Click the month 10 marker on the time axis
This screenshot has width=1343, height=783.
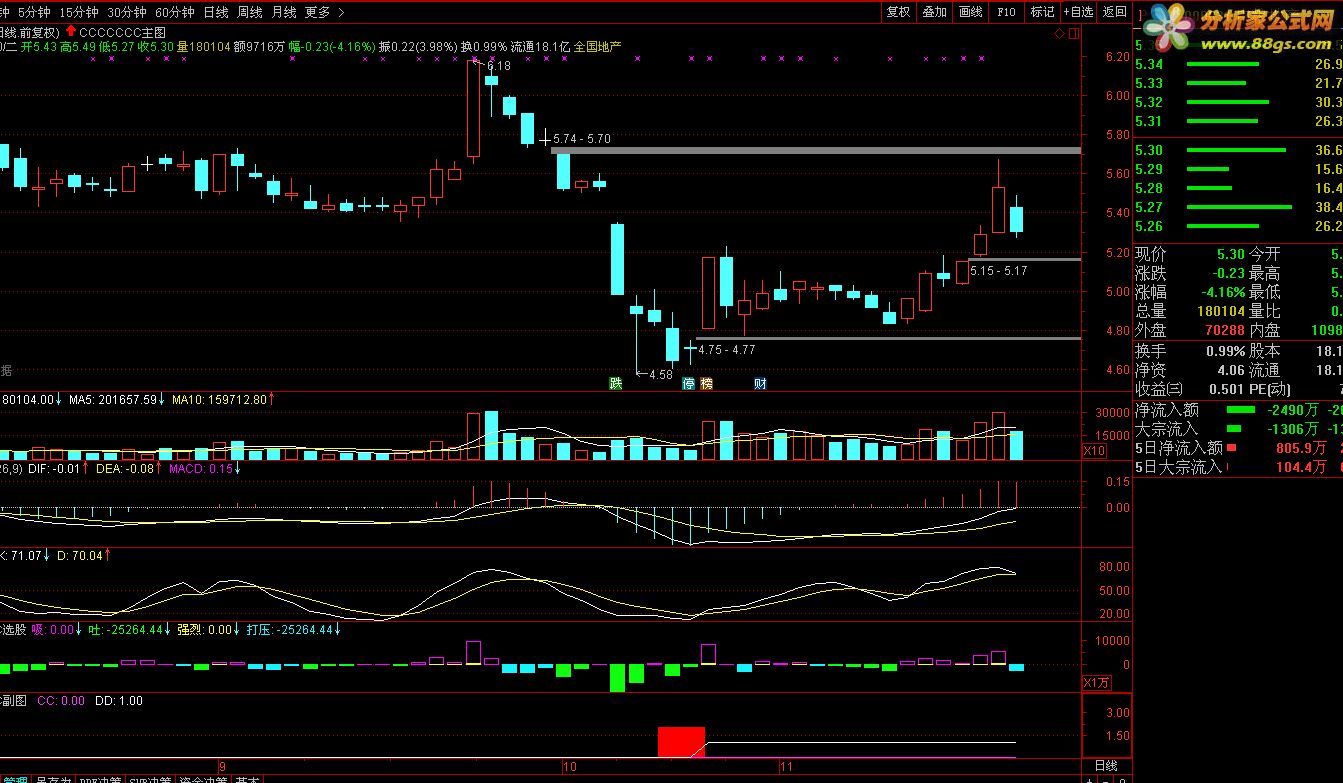[571, 766]
